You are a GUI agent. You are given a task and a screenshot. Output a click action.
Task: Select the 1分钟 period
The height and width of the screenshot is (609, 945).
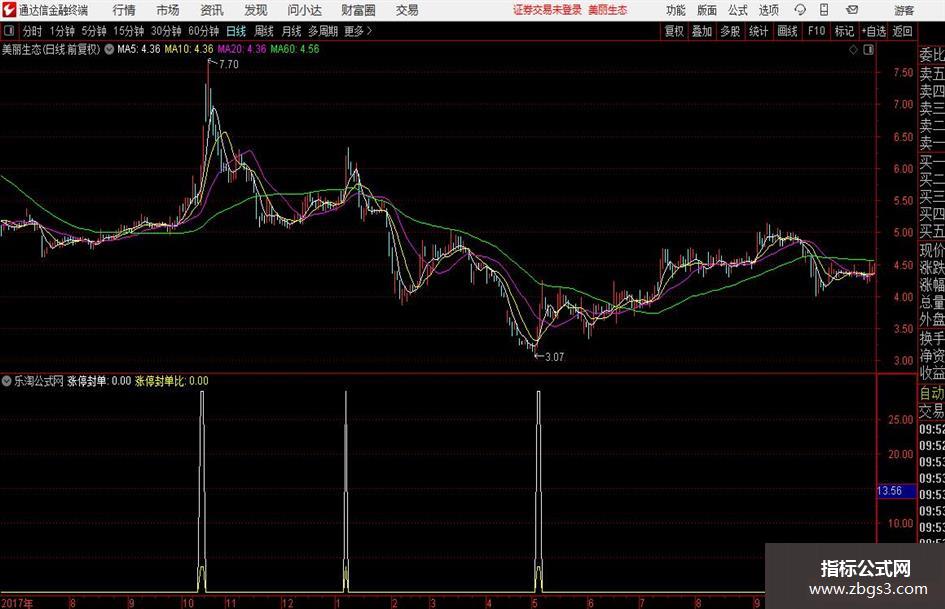[x=62, y=31]
